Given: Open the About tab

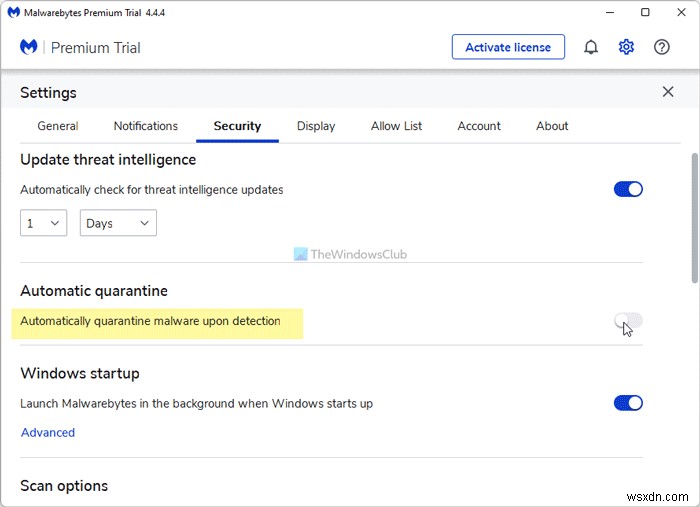Looking at the screenshot, I should [552, 126].
